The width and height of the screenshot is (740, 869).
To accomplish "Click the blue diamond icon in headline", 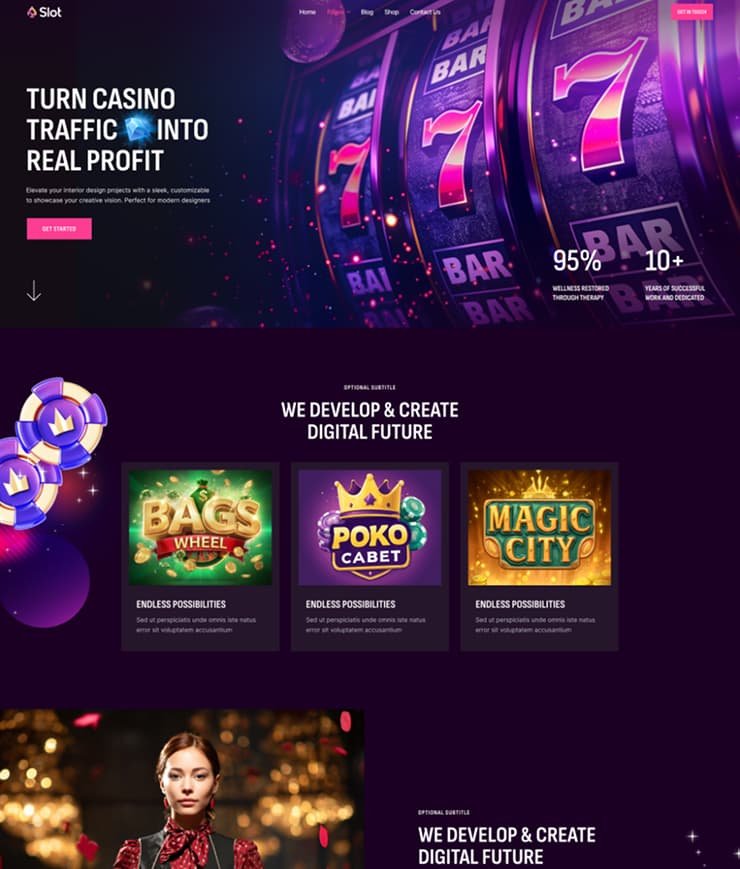I will click(137, 129).
